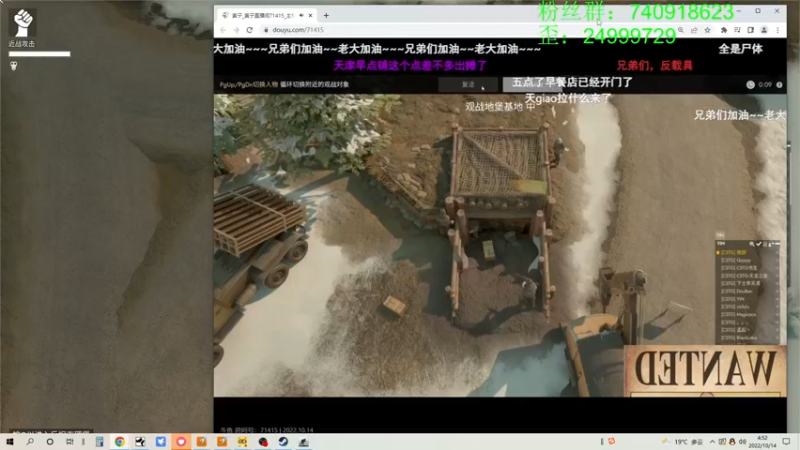Mute the douyu tab audio icon
The height and width of the screenshot is (450, 800).
click(302, 15)
